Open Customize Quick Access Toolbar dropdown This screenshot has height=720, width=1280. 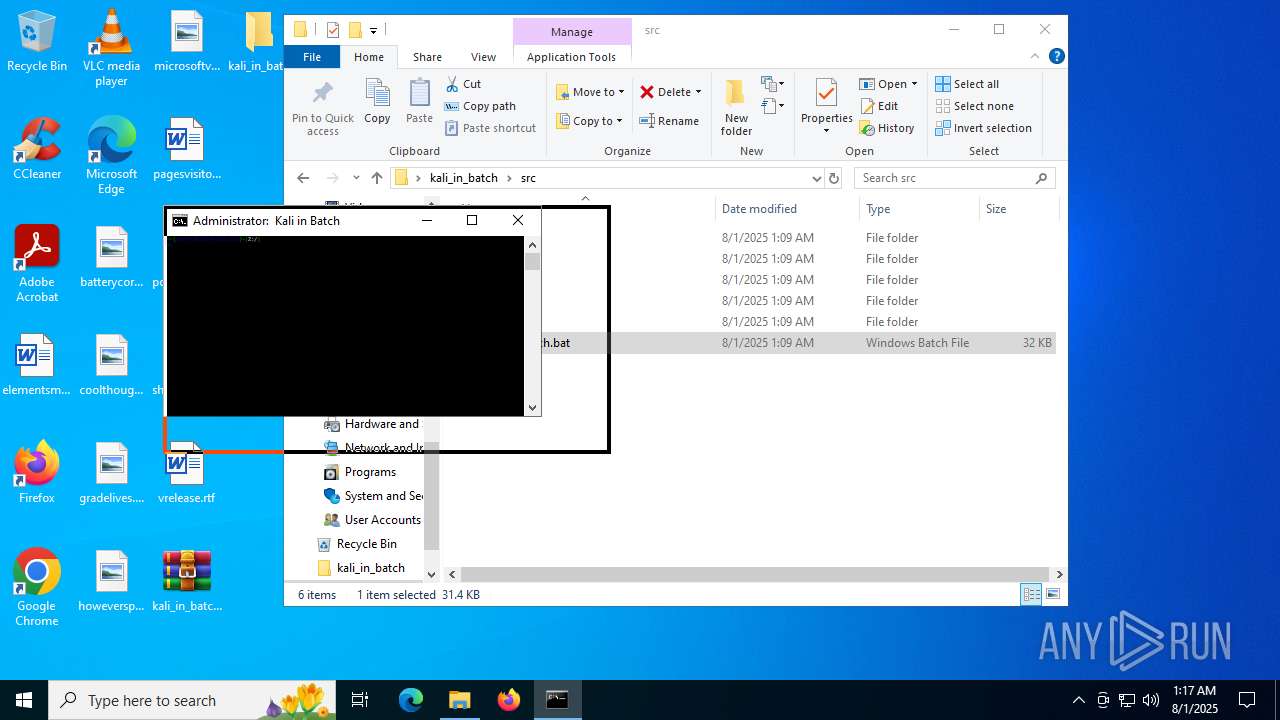point(373,30)
